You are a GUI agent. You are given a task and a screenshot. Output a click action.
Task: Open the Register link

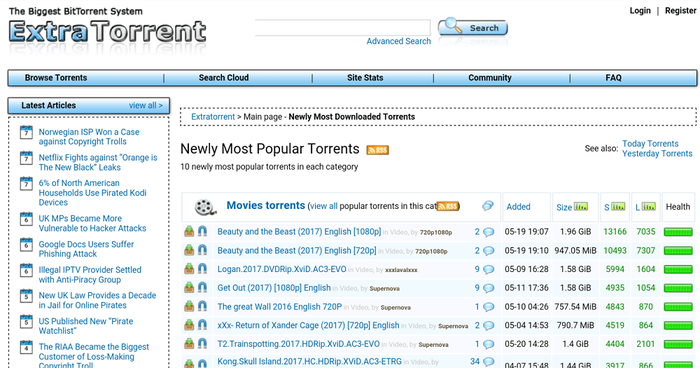click(680, 11)
